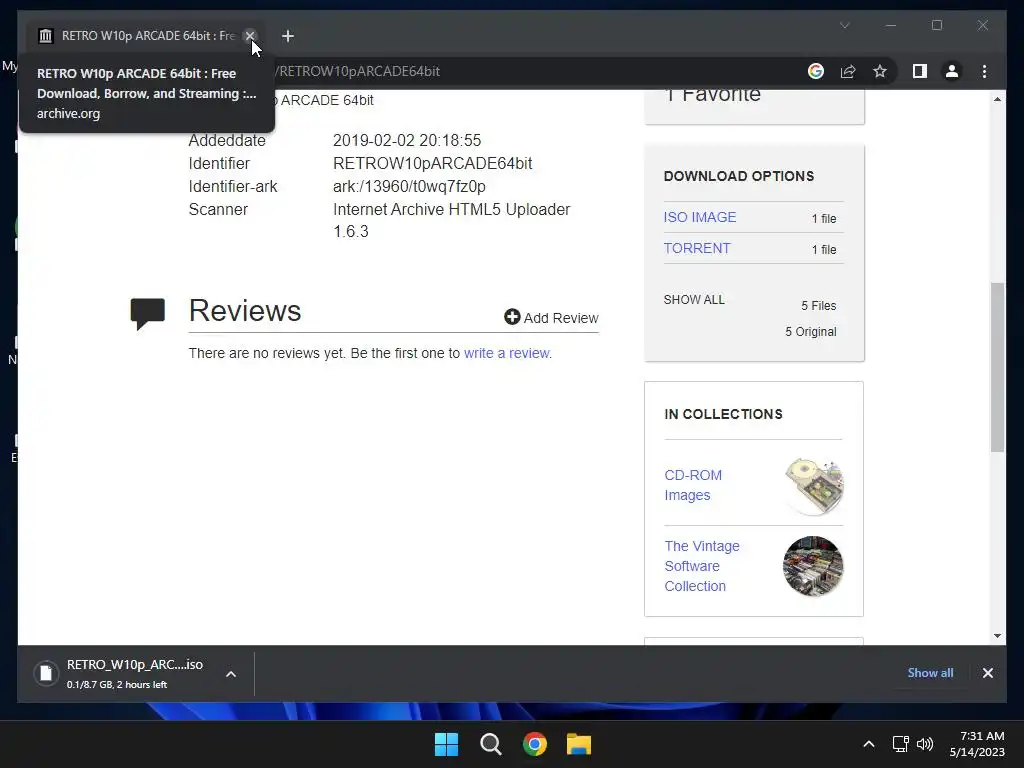Open the CD-ROM Images collection

coord(693,485)
